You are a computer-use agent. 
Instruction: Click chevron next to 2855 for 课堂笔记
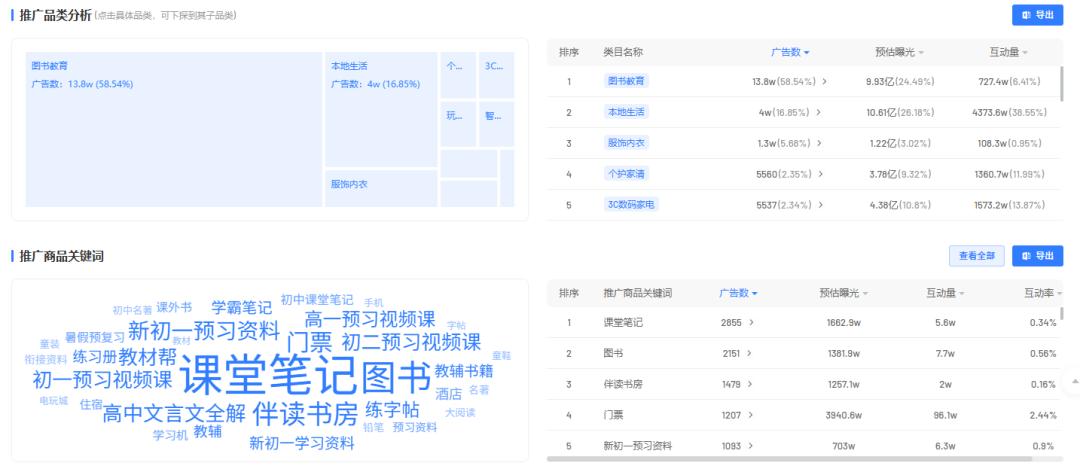(x=751, y=322)
